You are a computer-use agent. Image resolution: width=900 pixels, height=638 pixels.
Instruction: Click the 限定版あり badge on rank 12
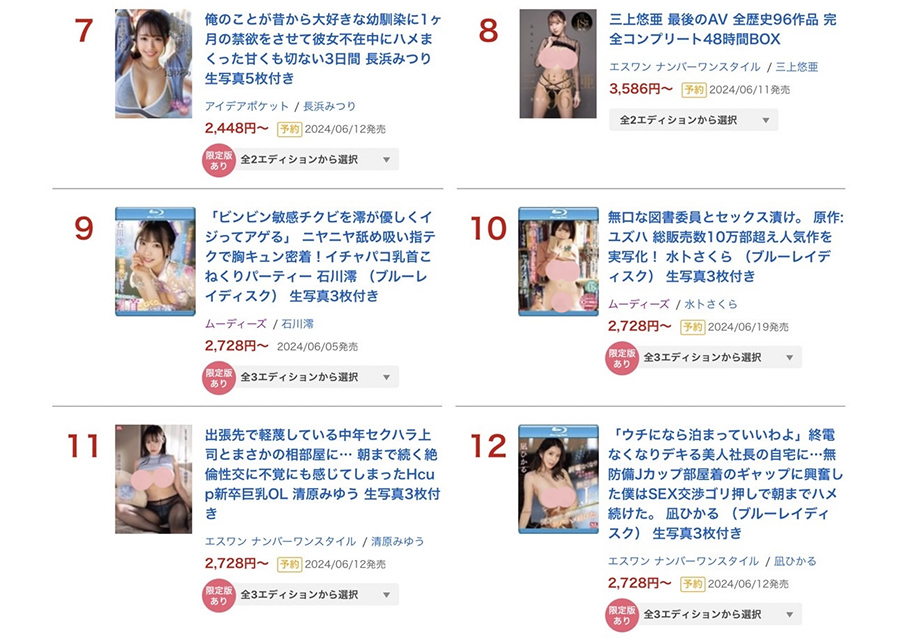tap(622, 615)
